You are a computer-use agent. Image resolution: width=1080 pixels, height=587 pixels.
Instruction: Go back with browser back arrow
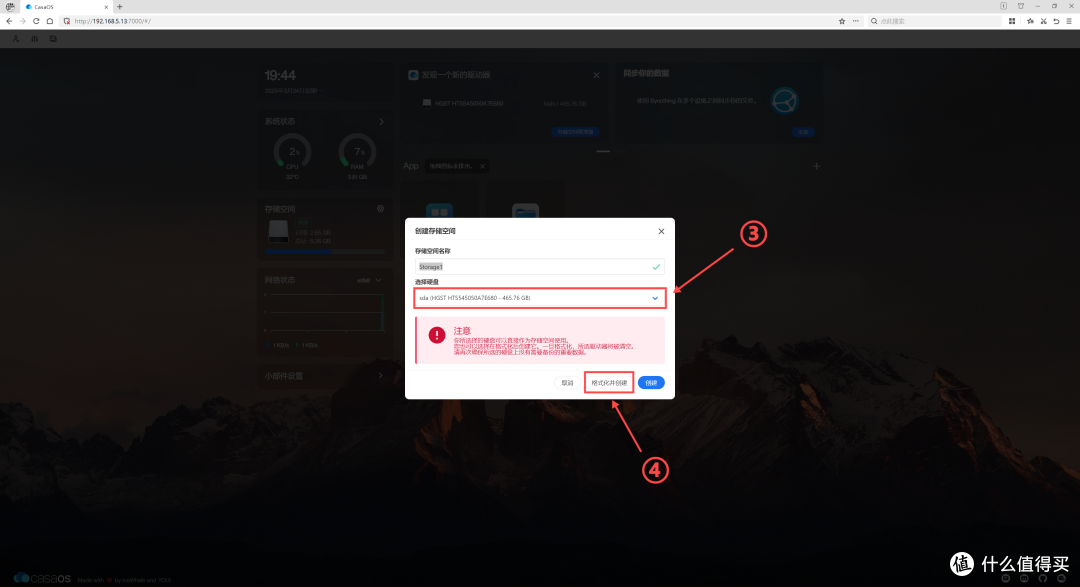click(x=9, y=21)
